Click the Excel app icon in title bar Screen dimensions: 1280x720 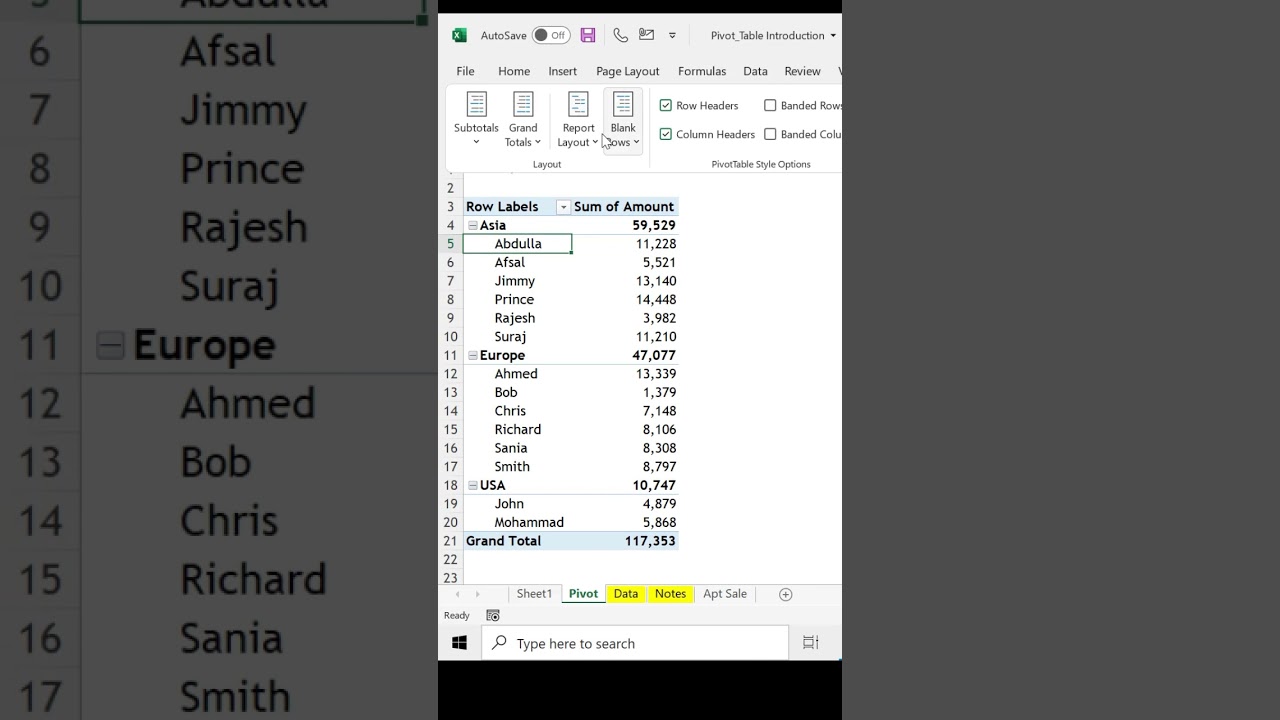tap(459, 35)
